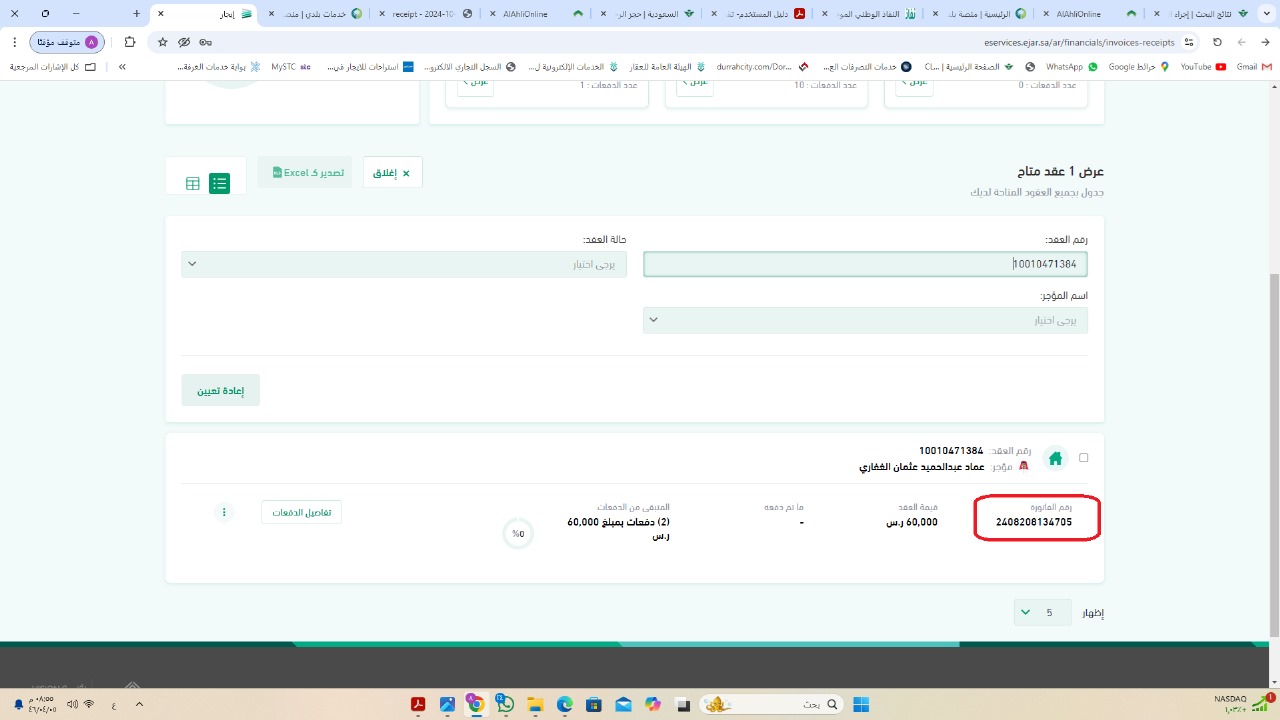Click the green house icon on the contract card
The image size is (1280, 720).
click(1054, 459)
